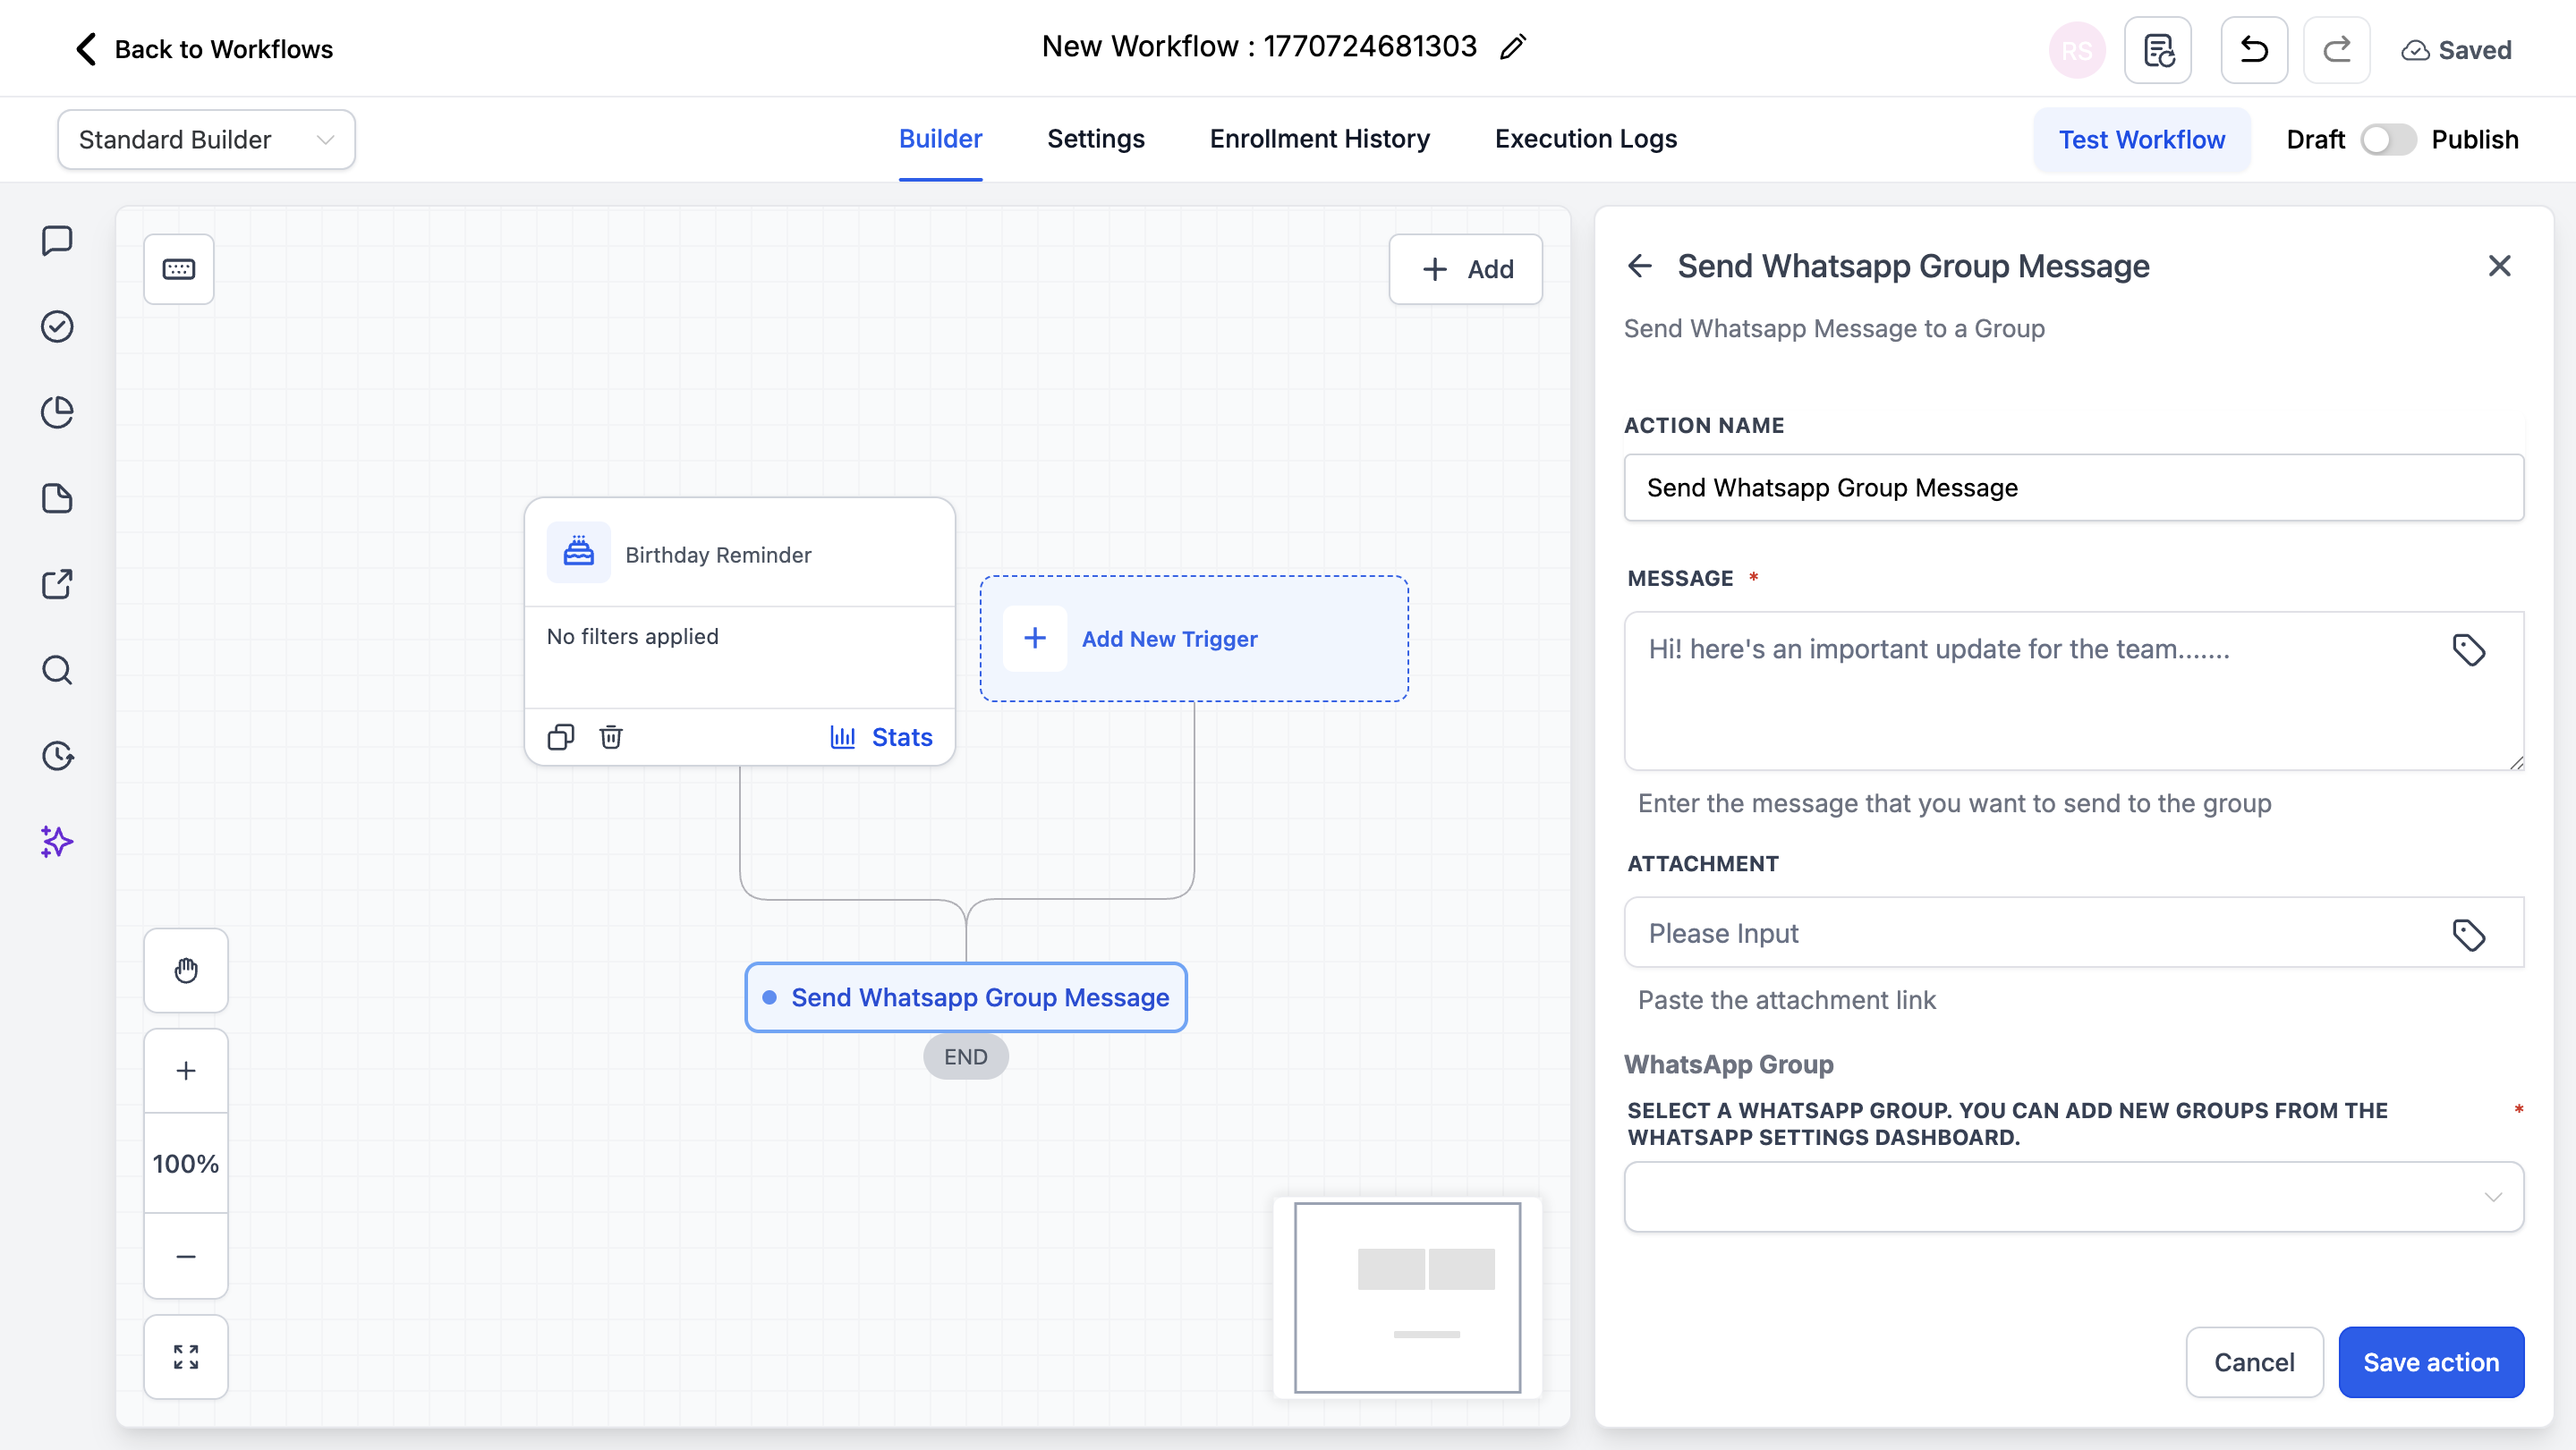Screen dimensions: 2576x1450
Task: Delete the Birthday Reminder trigger with the trash icon
Action: pyautogui.click(x=611, y=737)
